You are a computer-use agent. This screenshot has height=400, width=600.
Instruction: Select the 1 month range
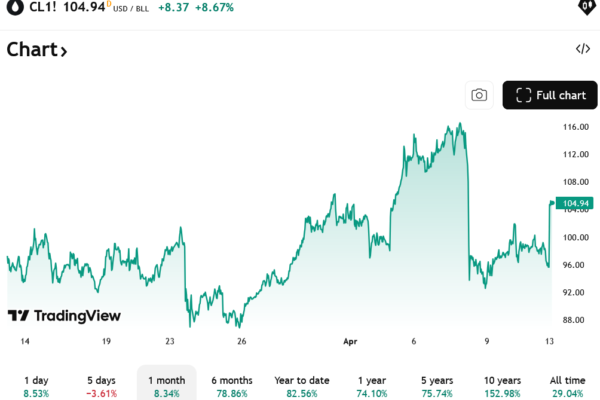(166, 387)
